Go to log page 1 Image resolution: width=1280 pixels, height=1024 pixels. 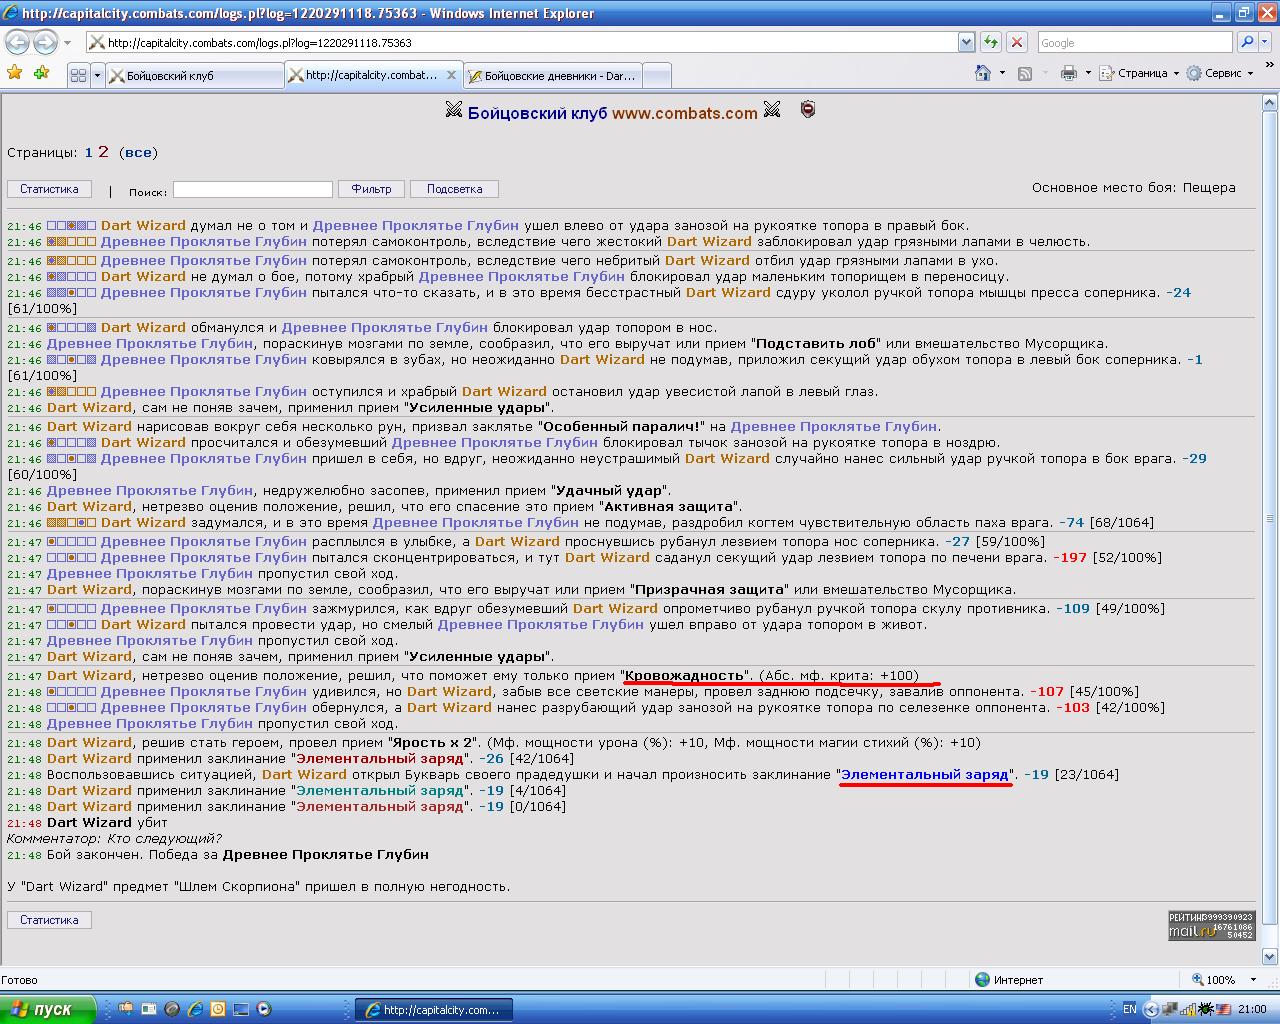tap(88, 153)
